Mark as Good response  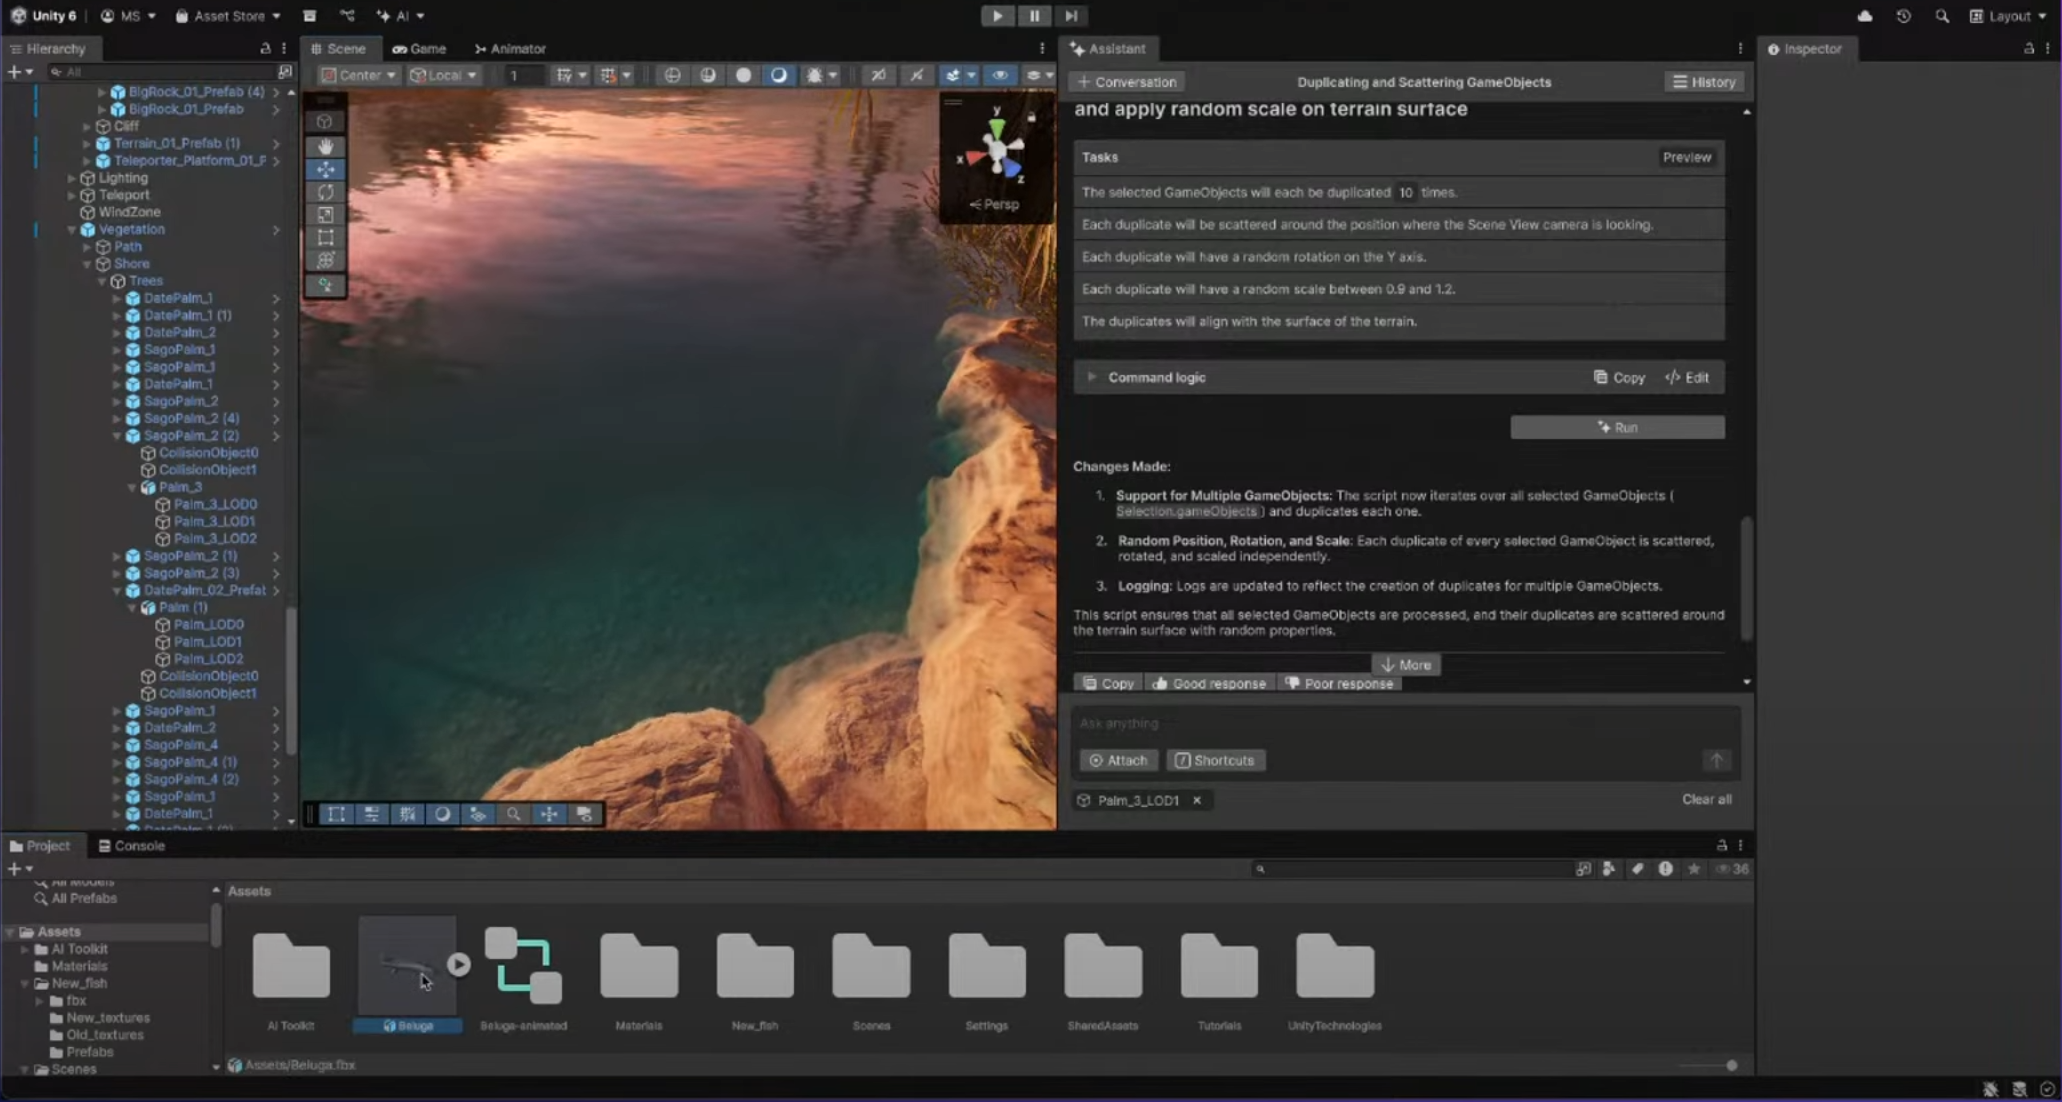tap(1209, 684)
